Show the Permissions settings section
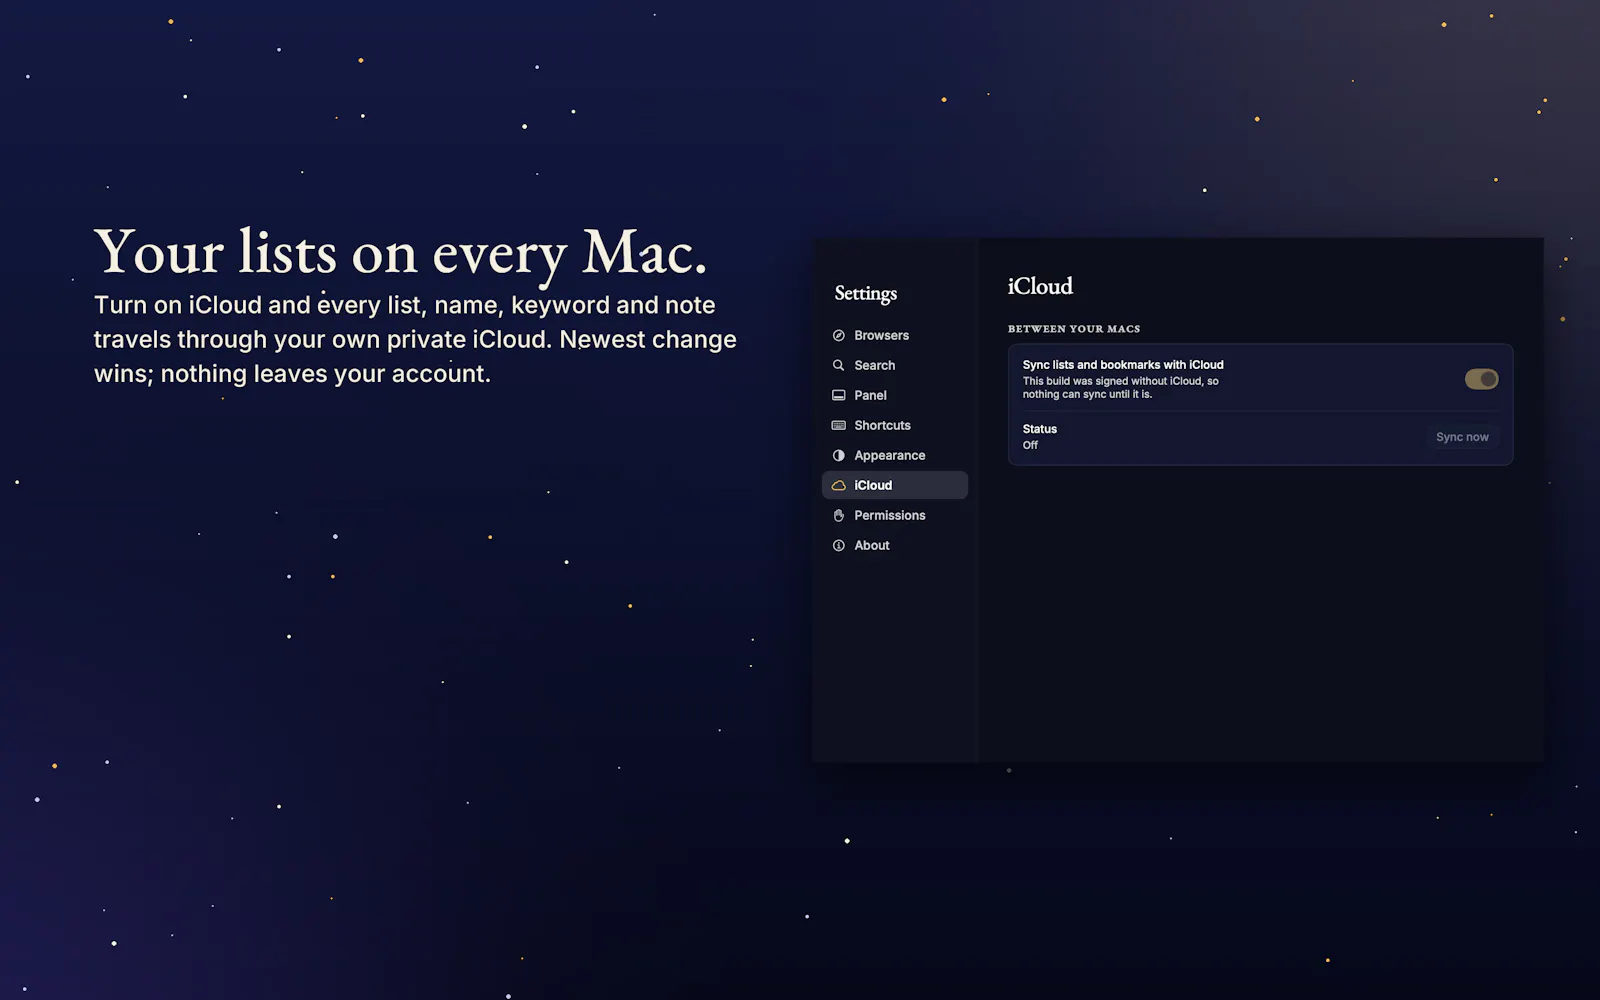1600x1000 pixels. click(895, 515)
